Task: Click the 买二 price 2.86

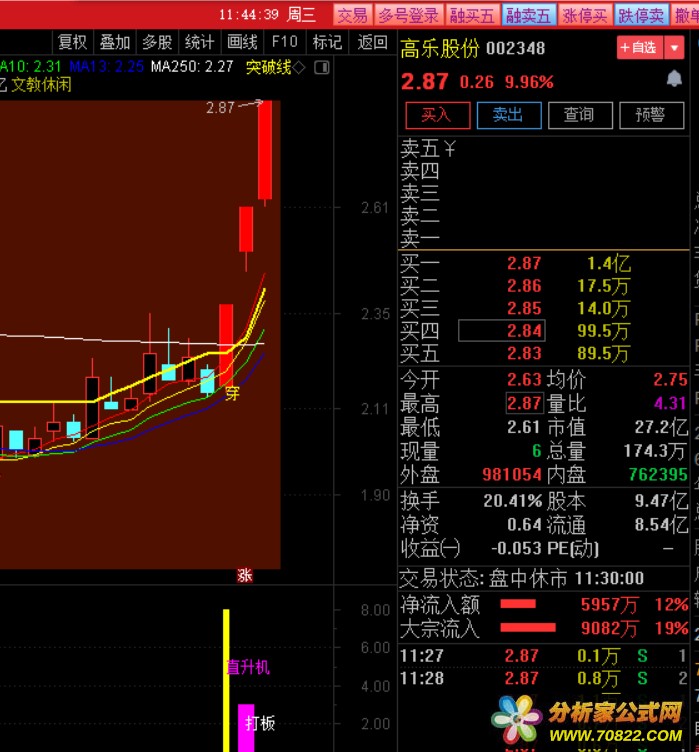Action: point(524,286)
